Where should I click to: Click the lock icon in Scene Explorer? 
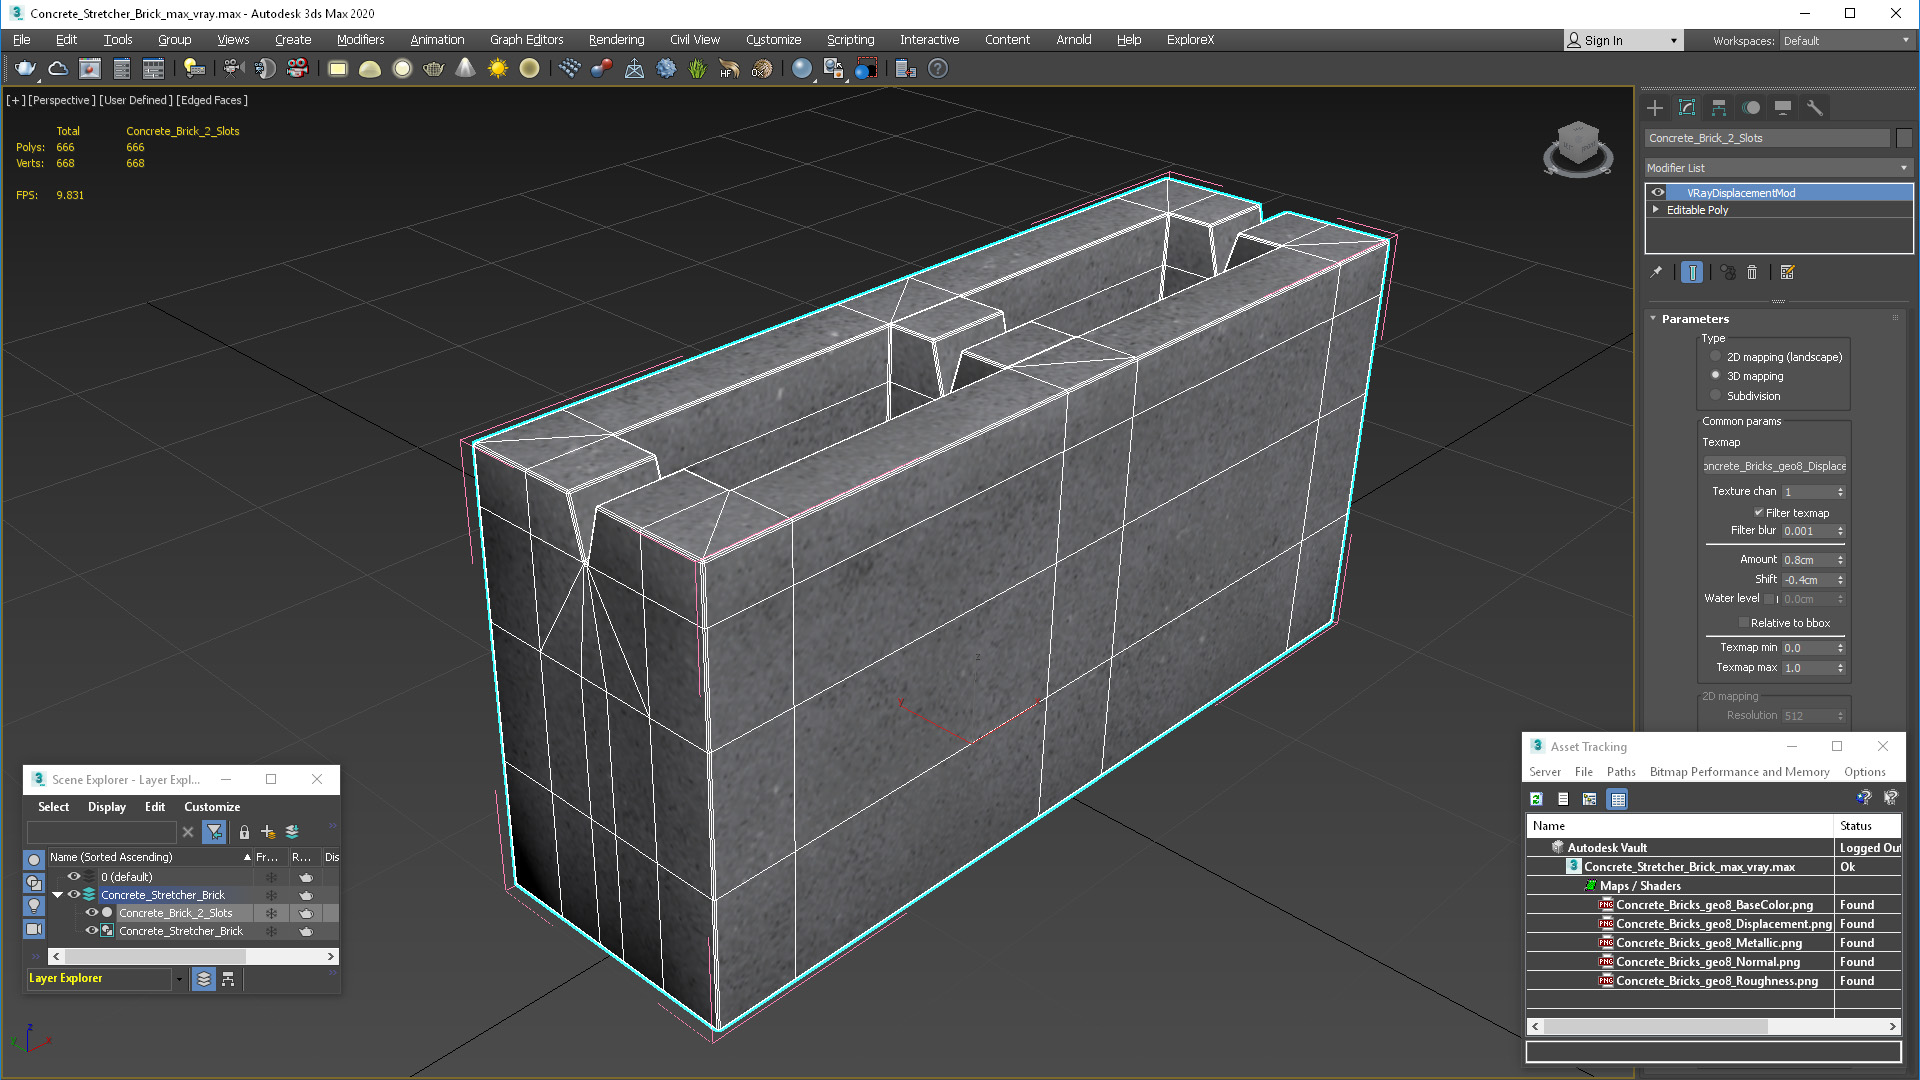click(244, 832)
